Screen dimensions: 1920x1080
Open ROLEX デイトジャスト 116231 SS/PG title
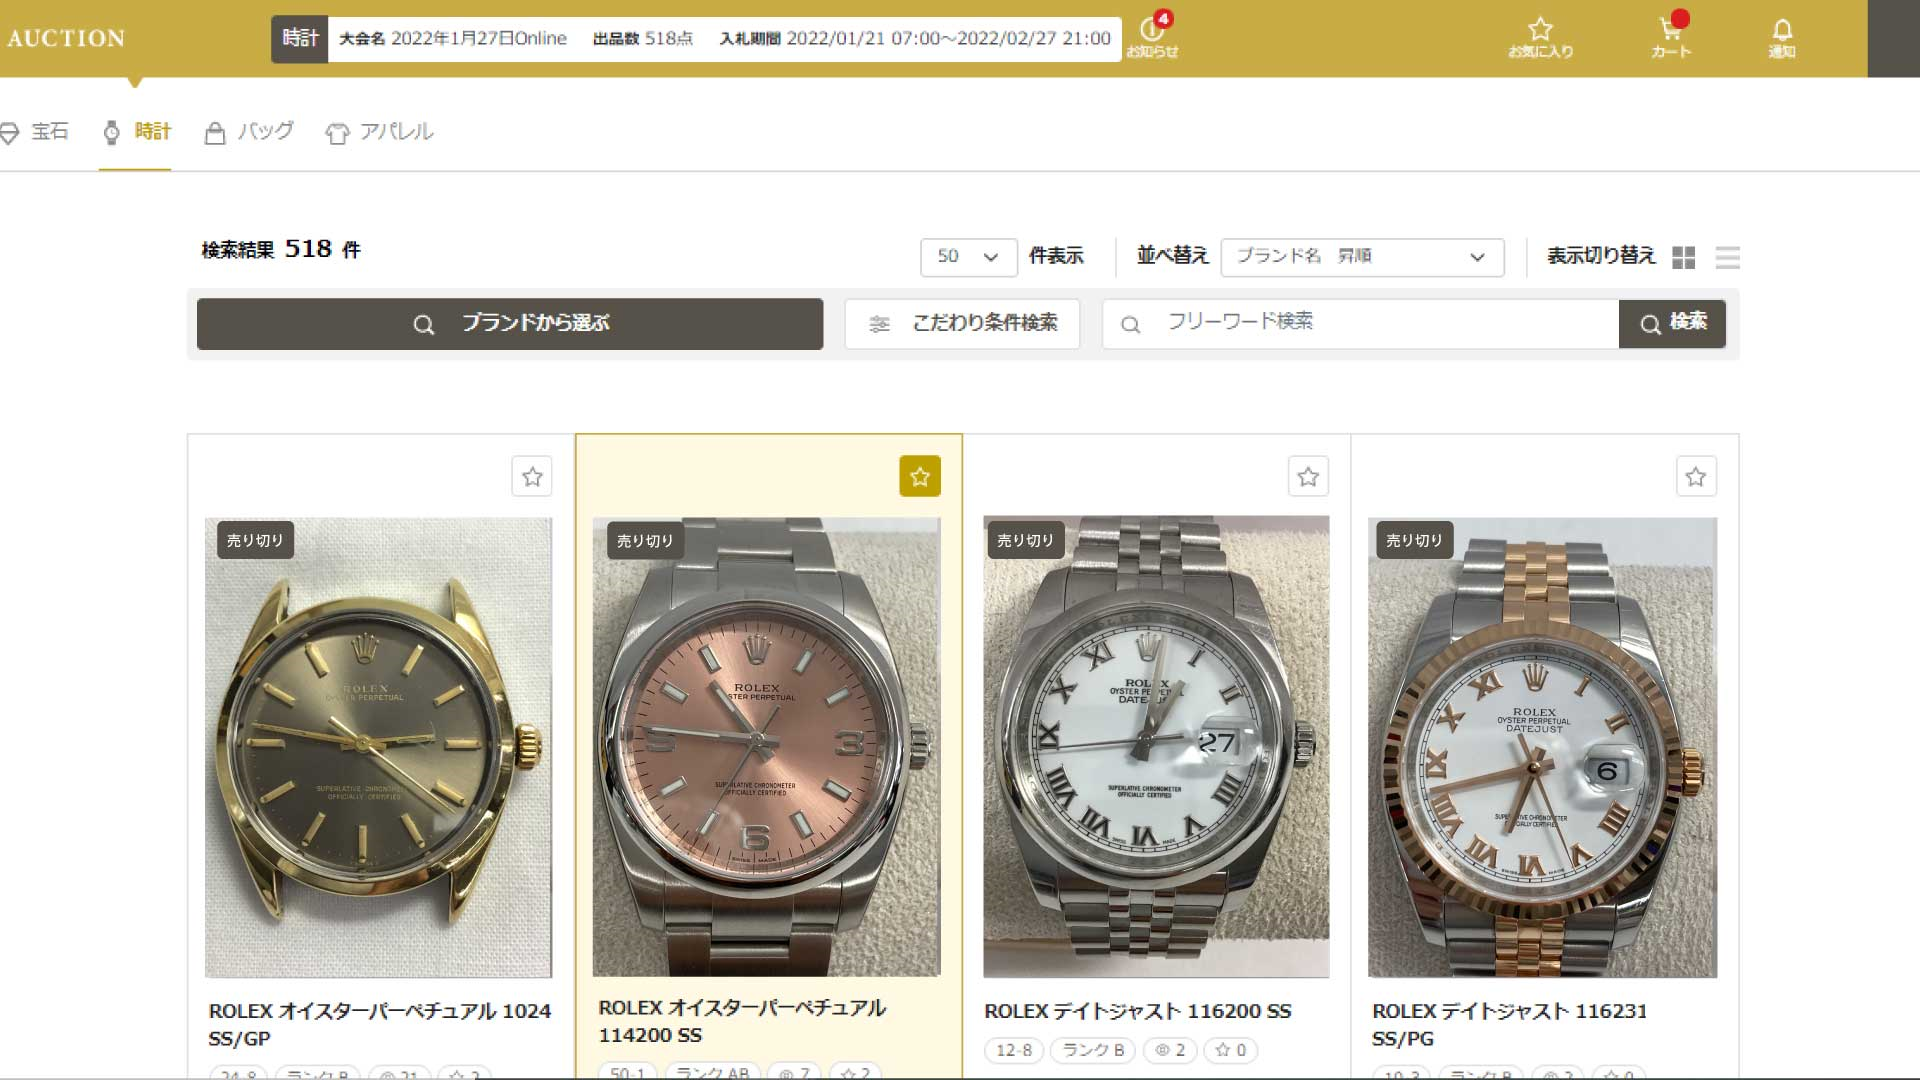(x=1509, y=1025)
